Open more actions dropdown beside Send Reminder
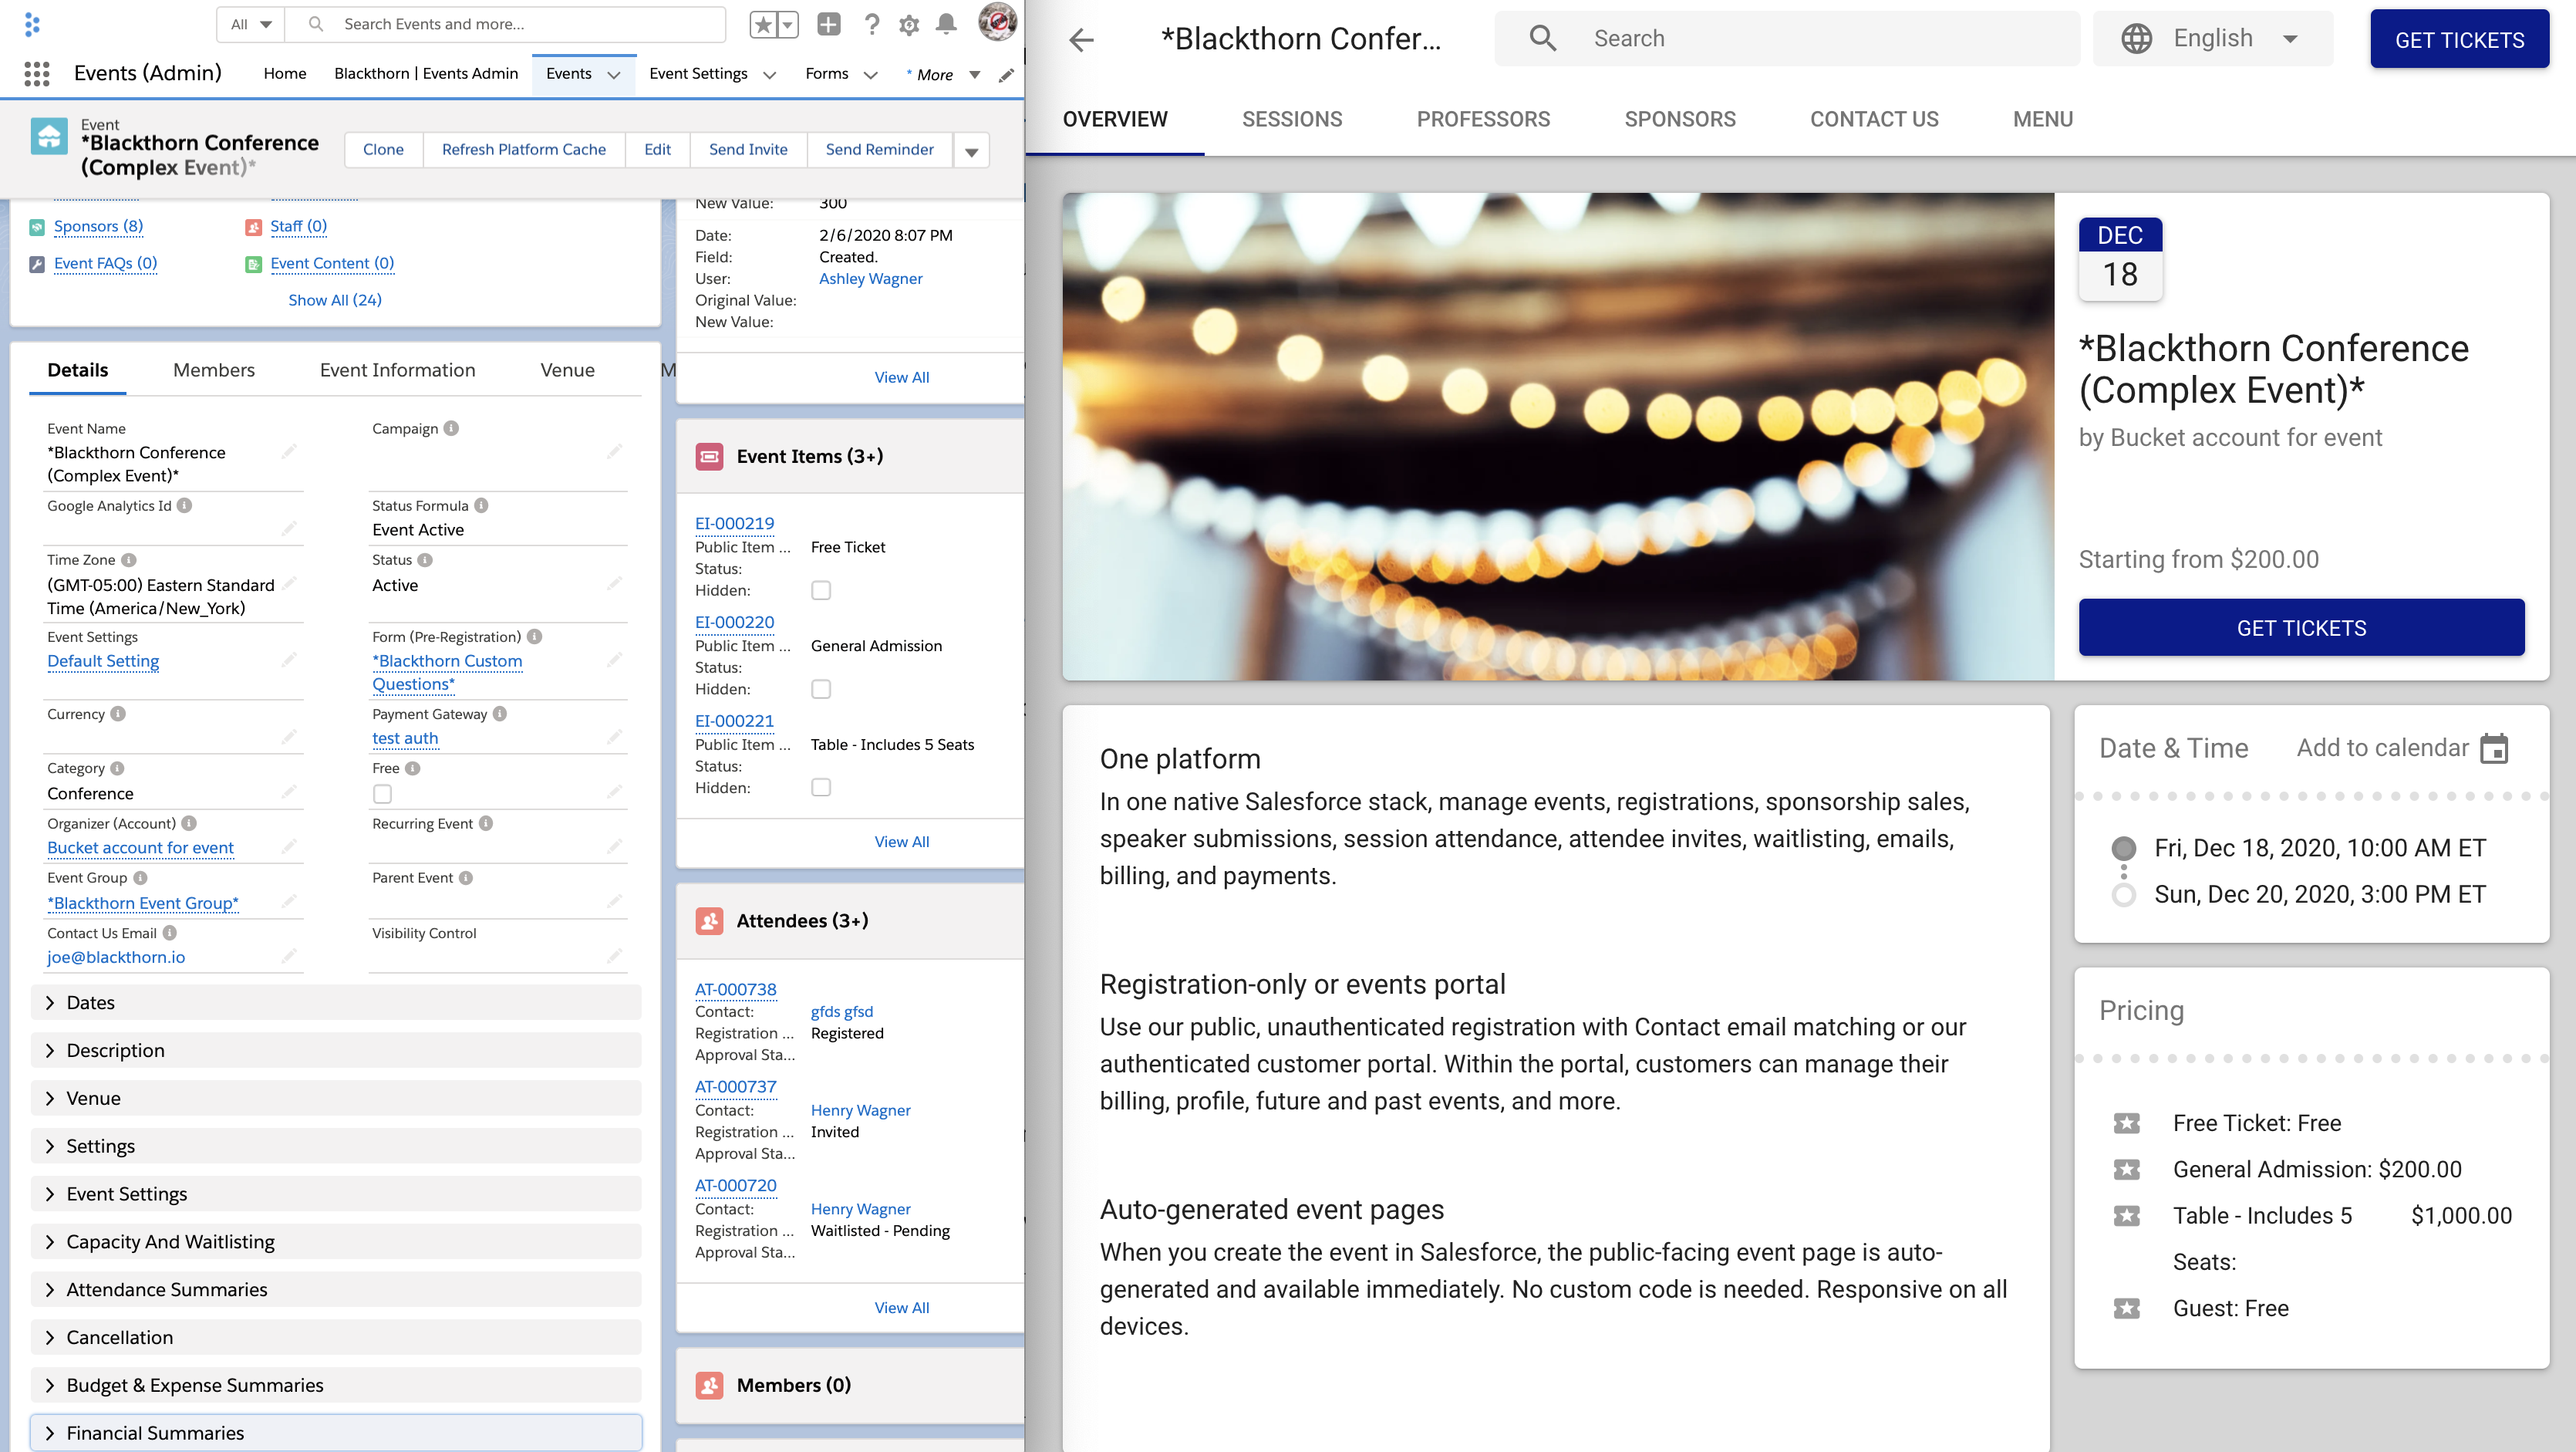 coord(971,151)
